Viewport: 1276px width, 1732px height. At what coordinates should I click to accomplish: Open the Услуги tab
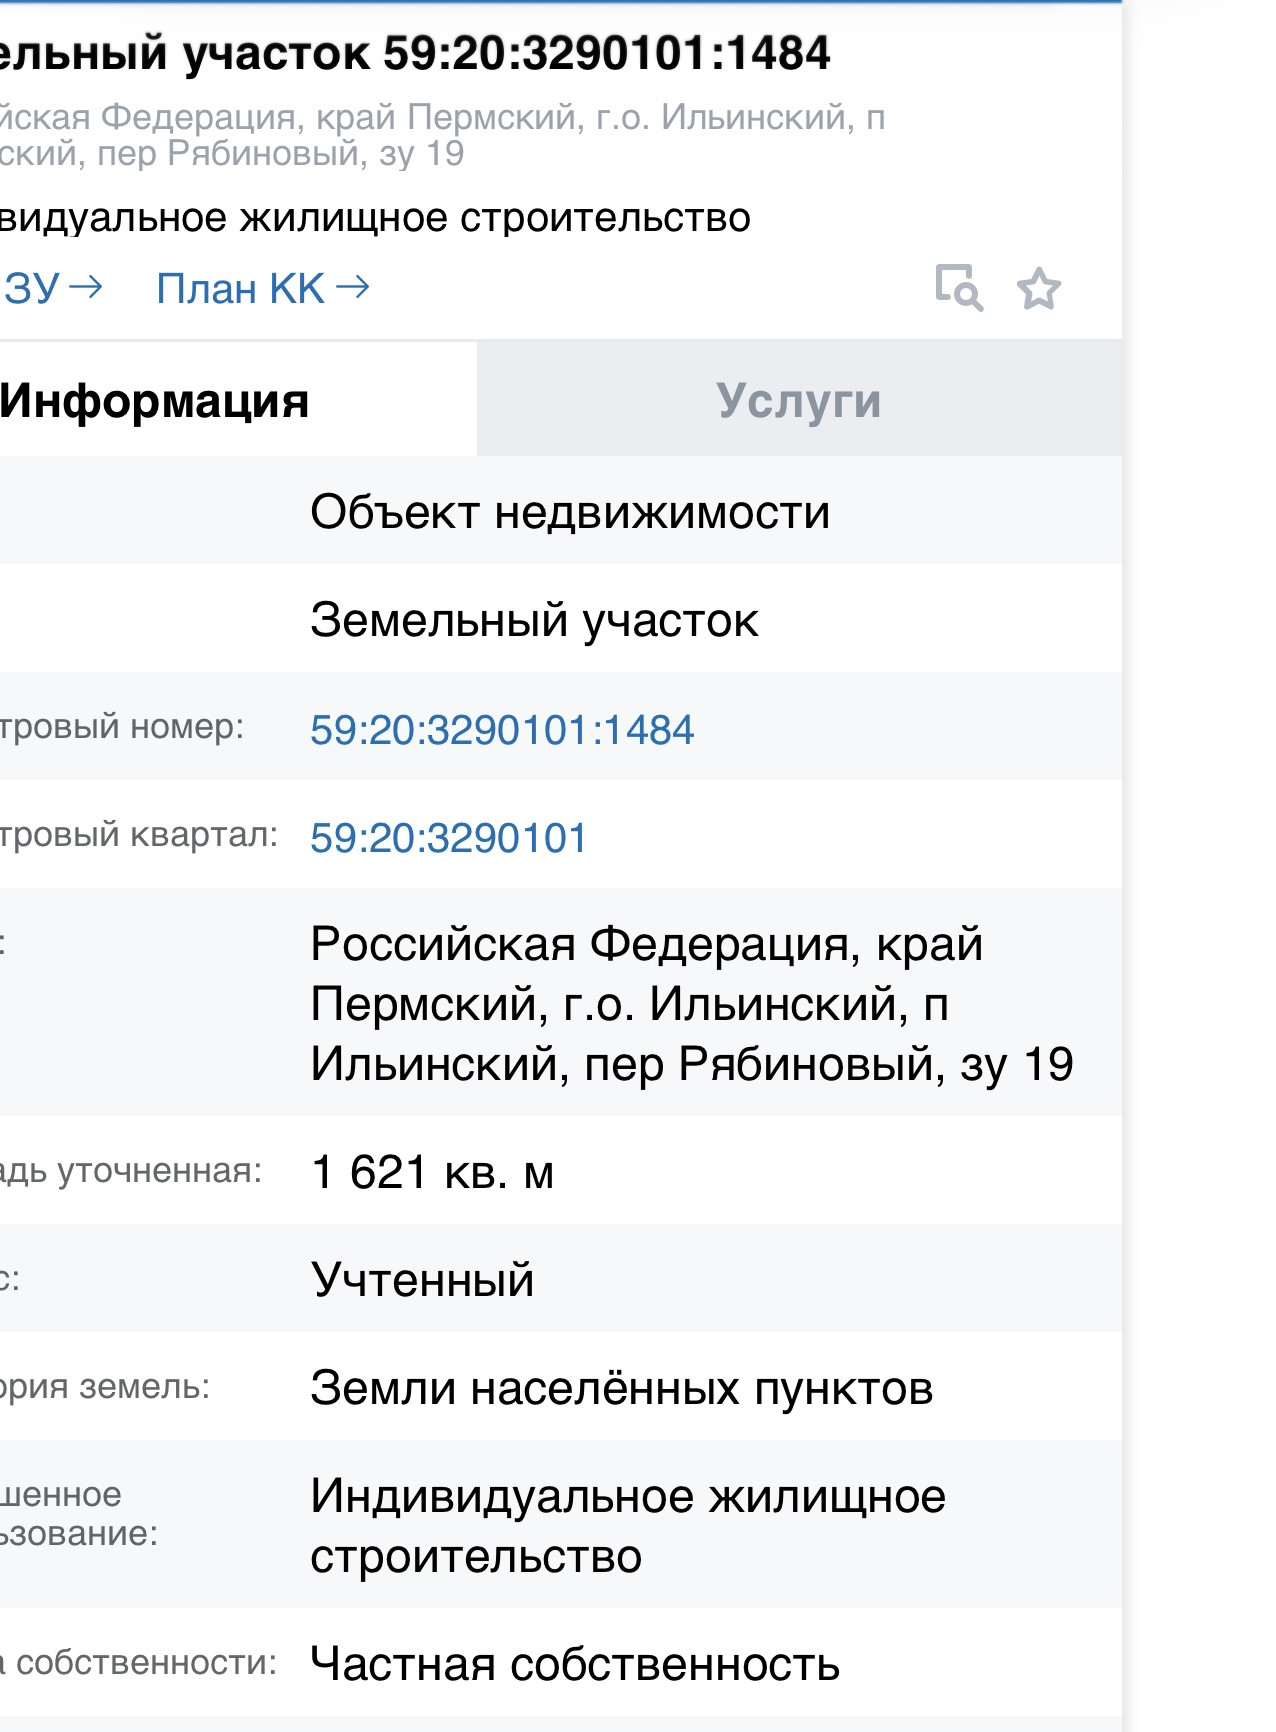point(798,400)
